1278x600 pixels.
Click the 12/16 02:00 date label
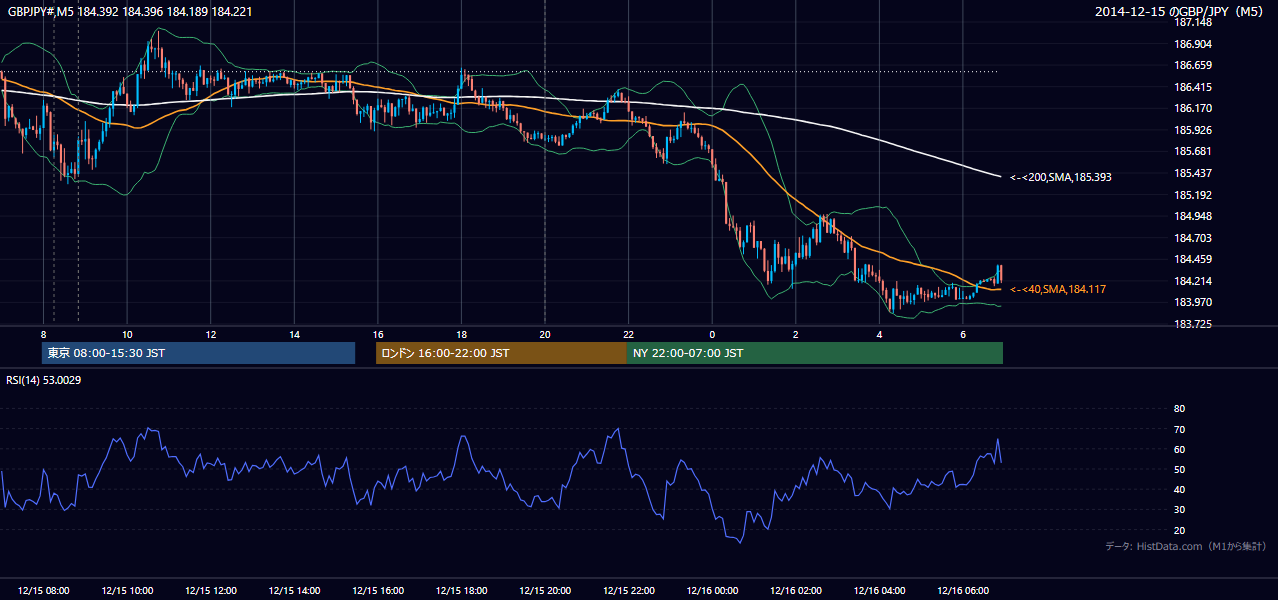[795, 591]
